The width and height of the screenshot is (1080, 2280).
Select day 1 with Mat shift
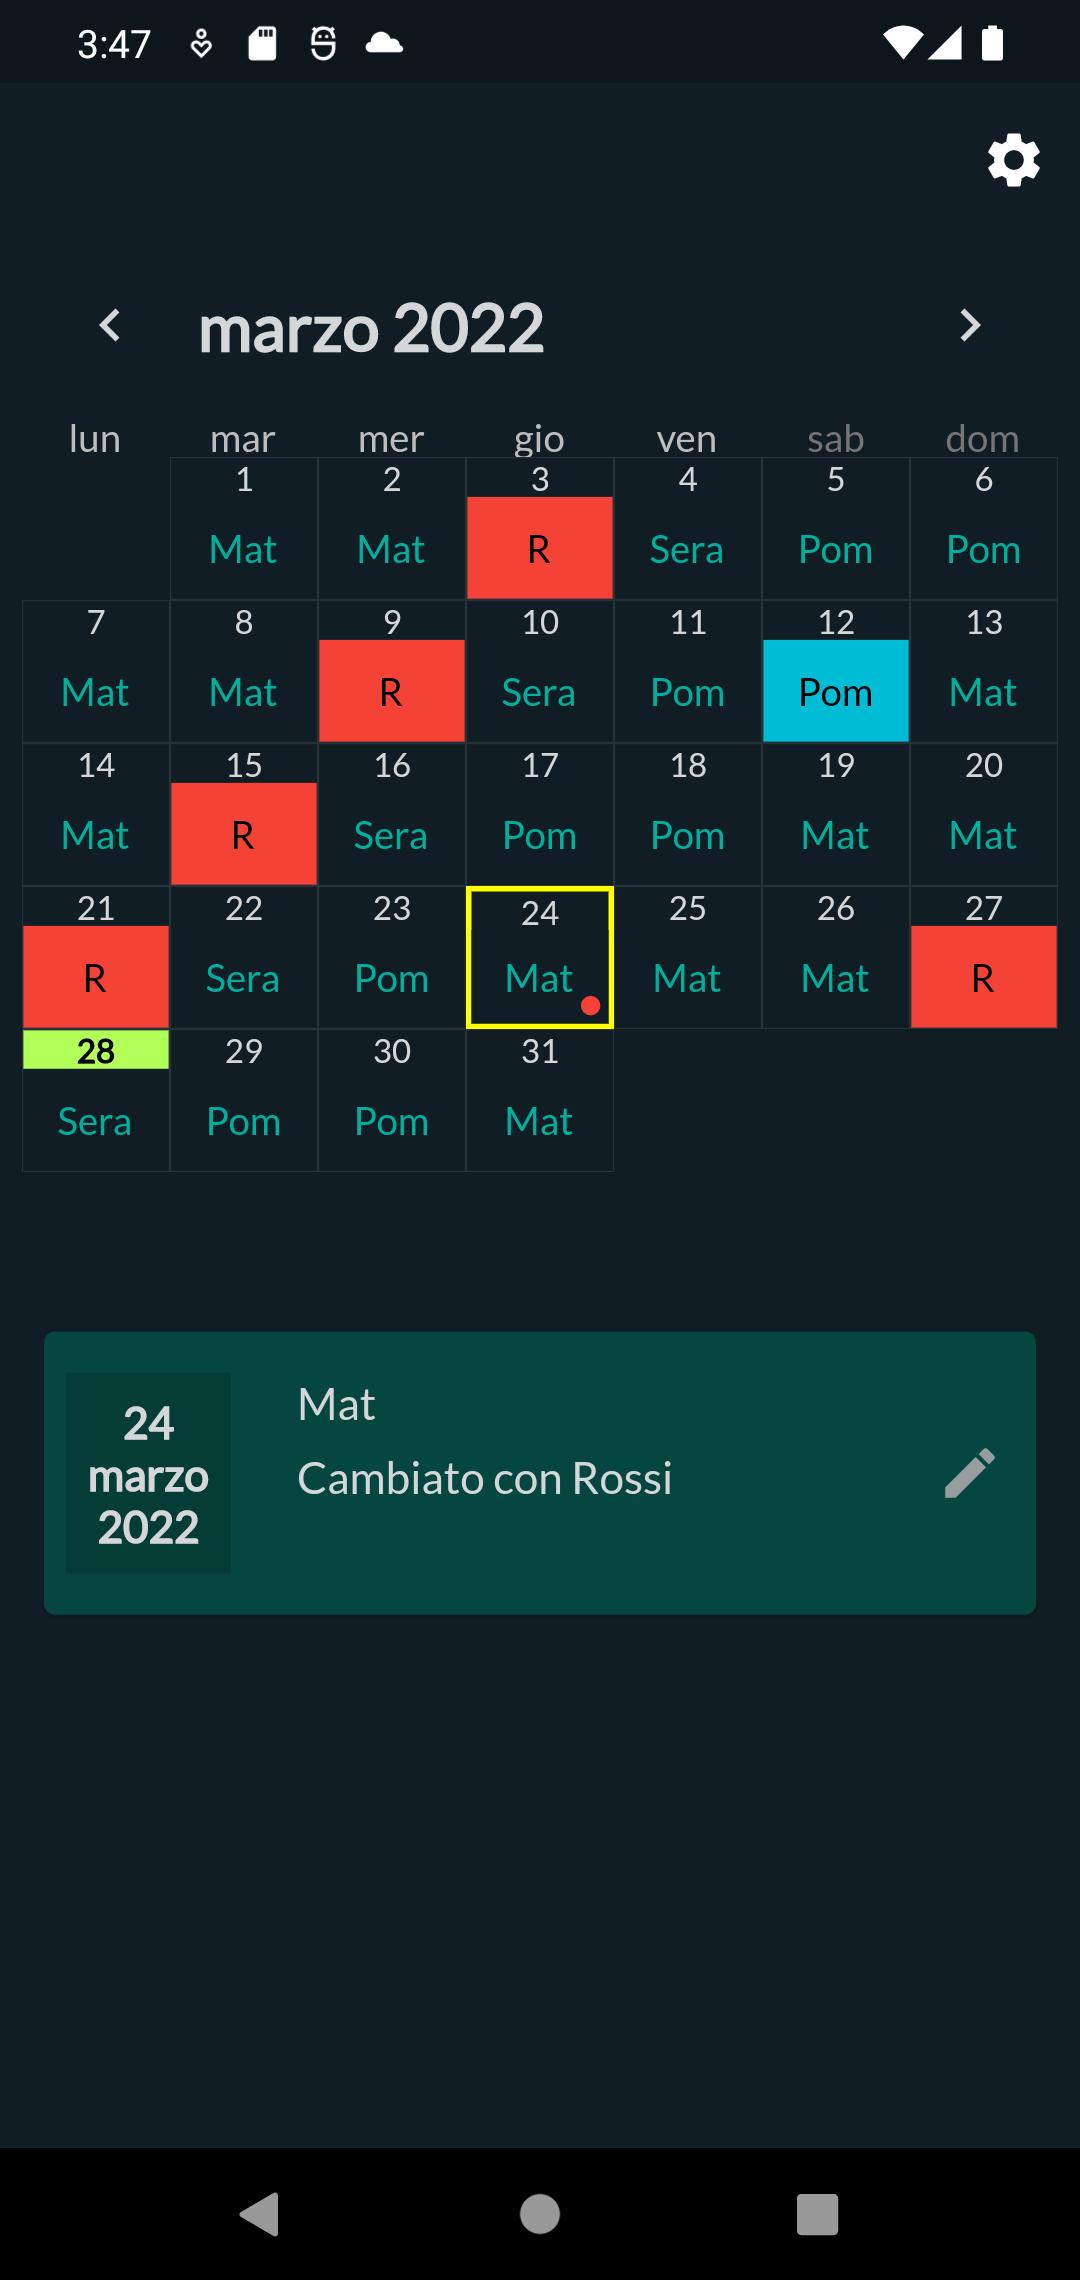coord(244,529)
